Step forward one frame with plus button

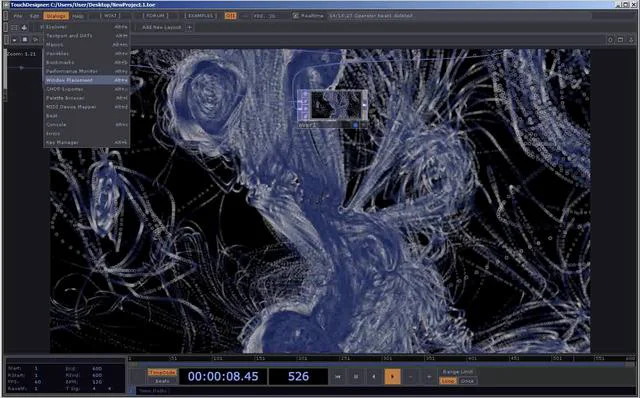[429, 376]
